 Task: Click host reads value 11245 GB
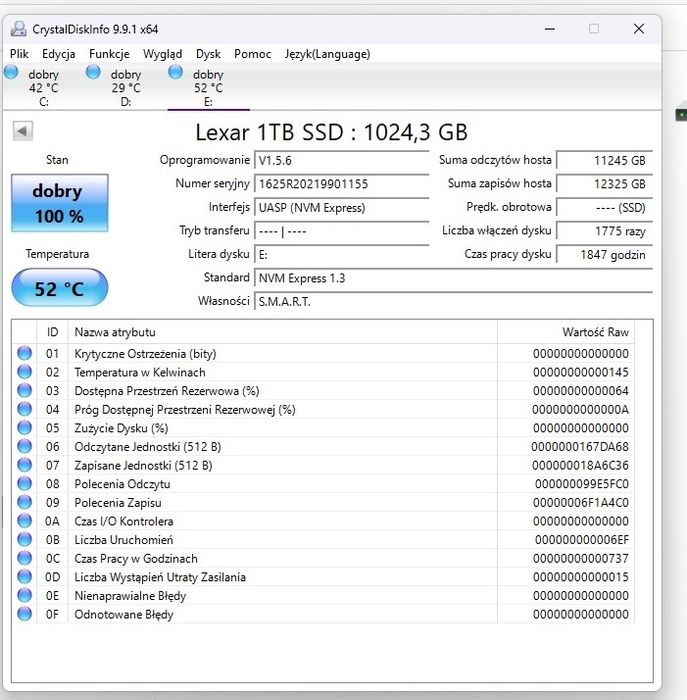coord(604,160)
